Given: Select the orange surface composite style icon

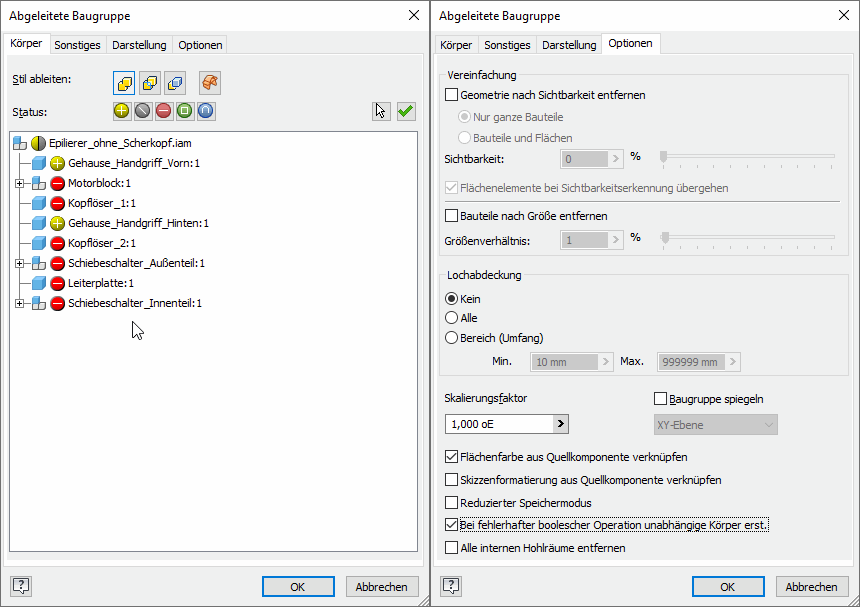Looking at the screenshot, I should click(210, 83).
